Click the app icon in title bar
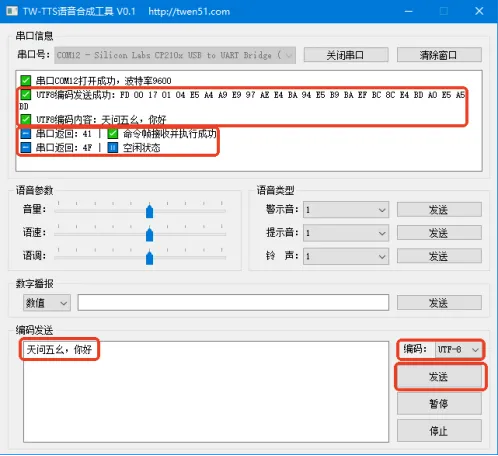Viewport: 498px width, 456px height. (12, 11)
